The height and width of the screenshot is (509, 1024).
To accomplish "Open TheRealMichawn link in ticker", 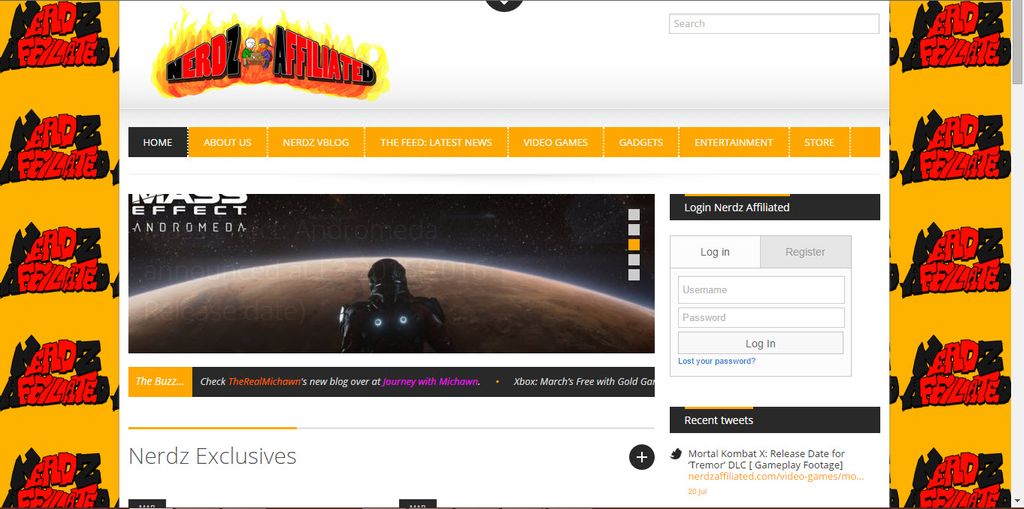I will [x=264, y=382].
